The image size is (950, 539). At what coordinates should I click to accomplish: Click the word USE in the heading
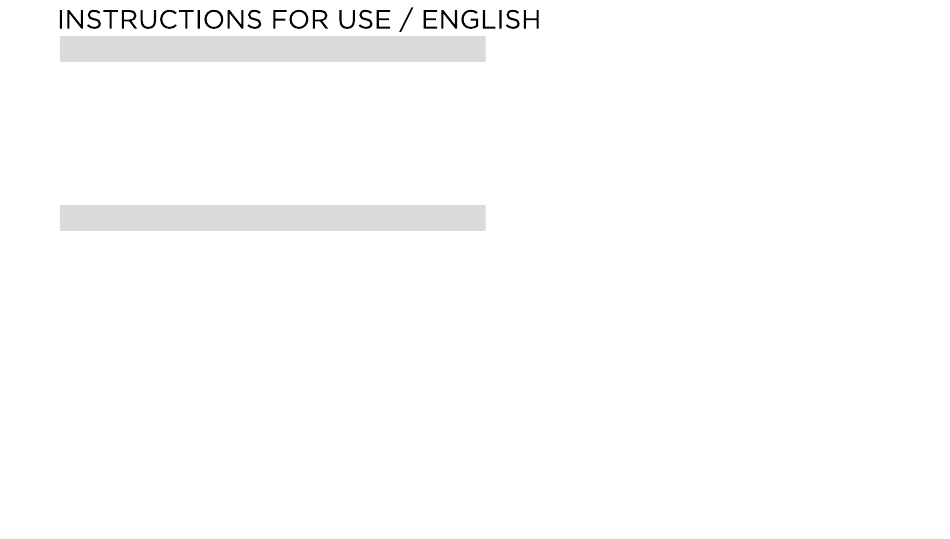point(364,20)
